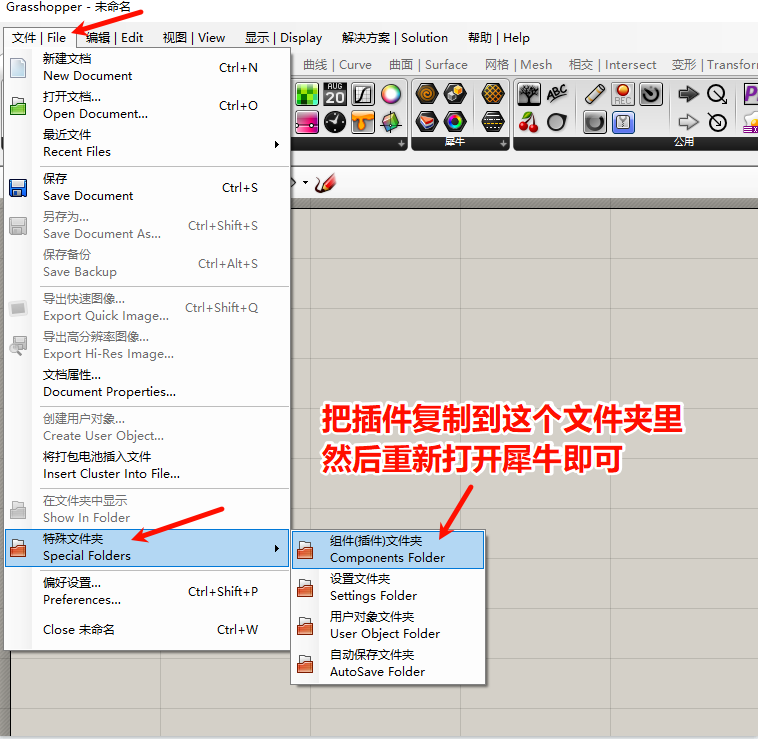Open the Components Folder submenu item
The height and width of the screenshot is (739, 758).
coord(388,550)
